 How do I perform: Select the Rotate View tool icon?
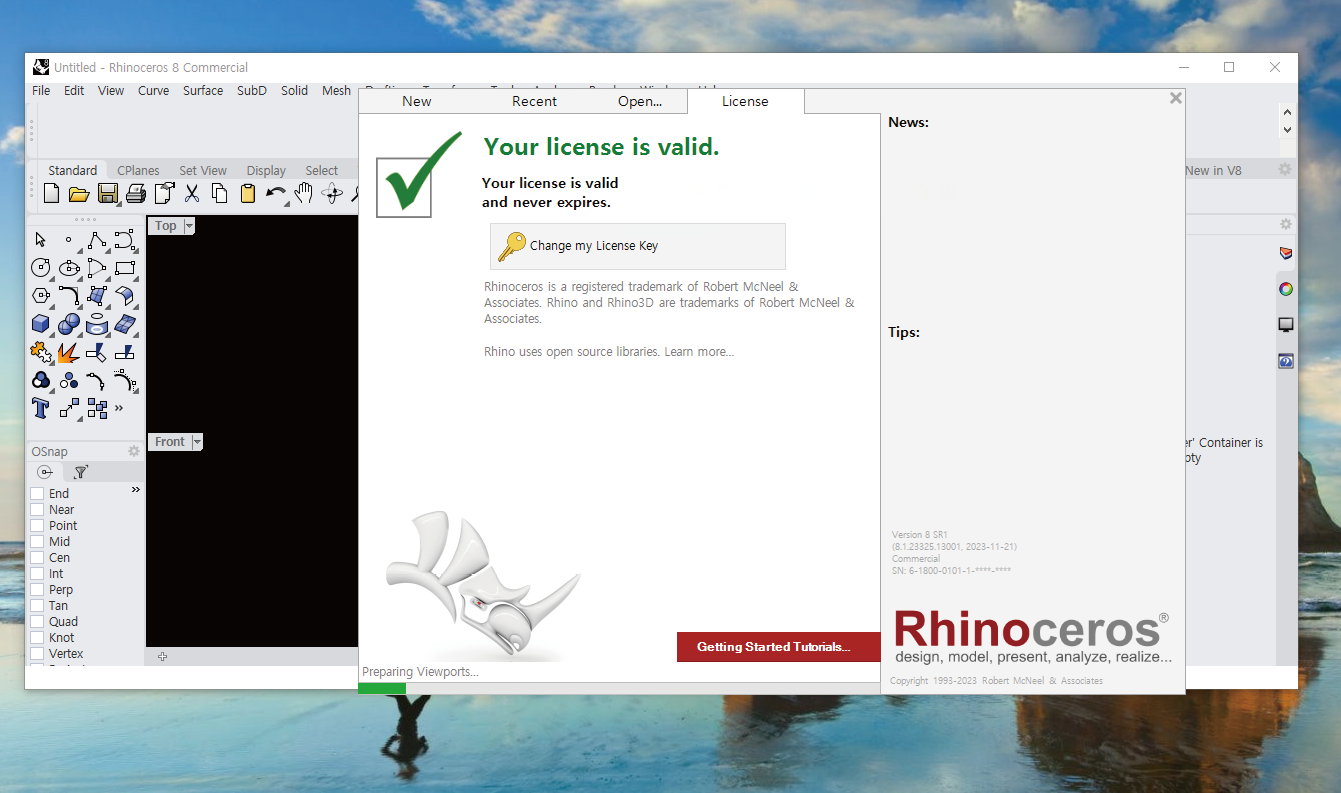click(333, 194)
